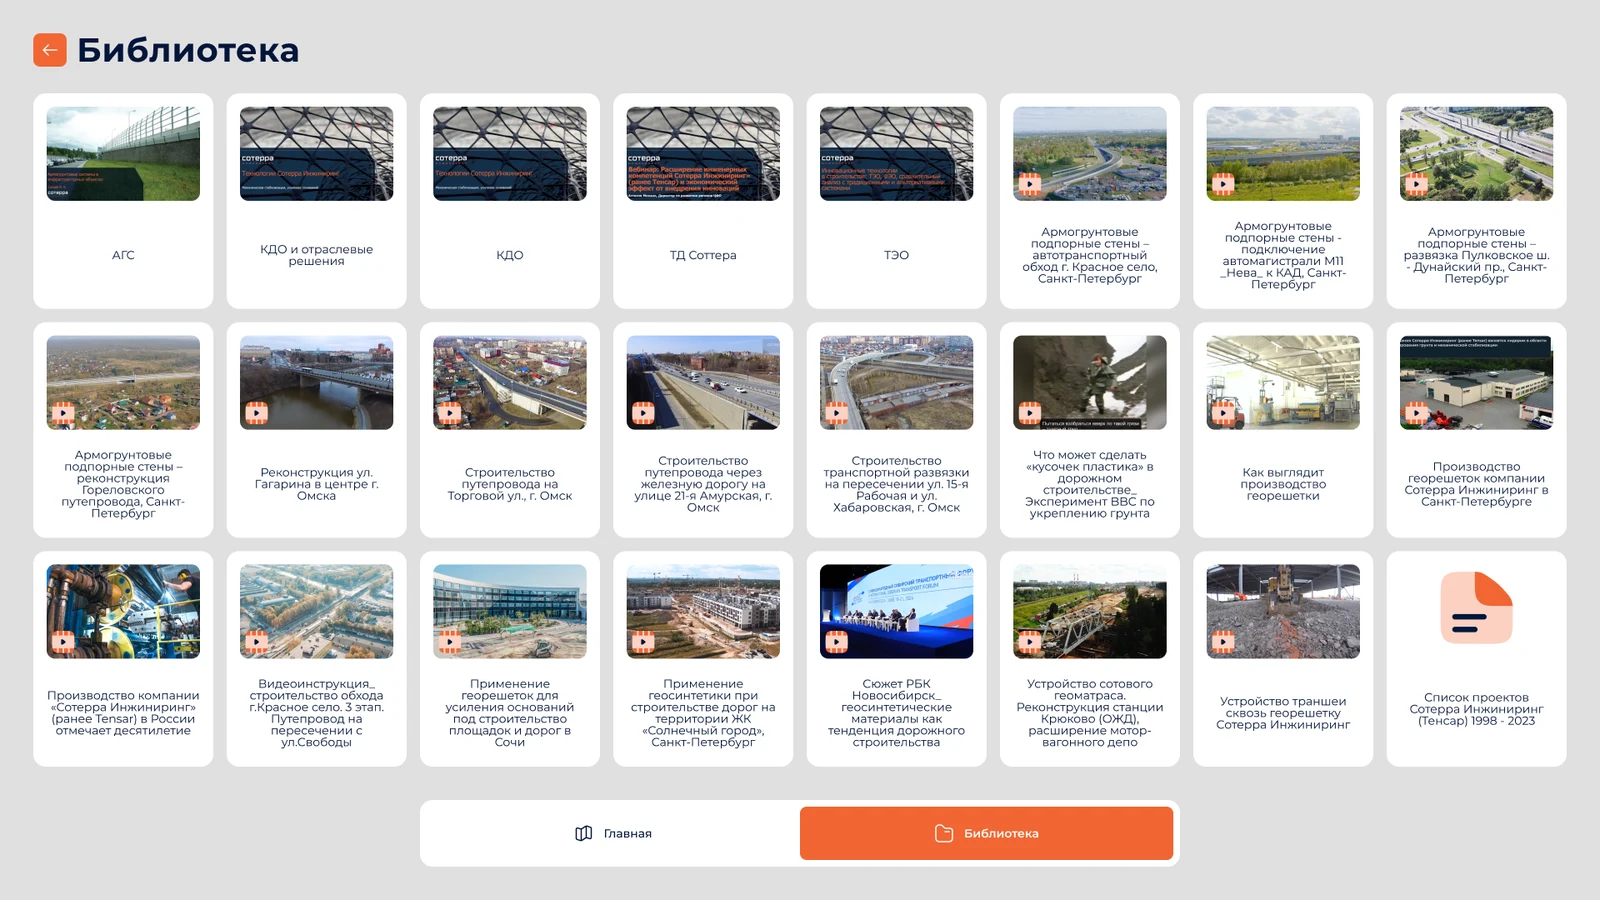Click the document icon for Список проектов
This screenshot has width=1600, height=900.
pos(1476,607)
